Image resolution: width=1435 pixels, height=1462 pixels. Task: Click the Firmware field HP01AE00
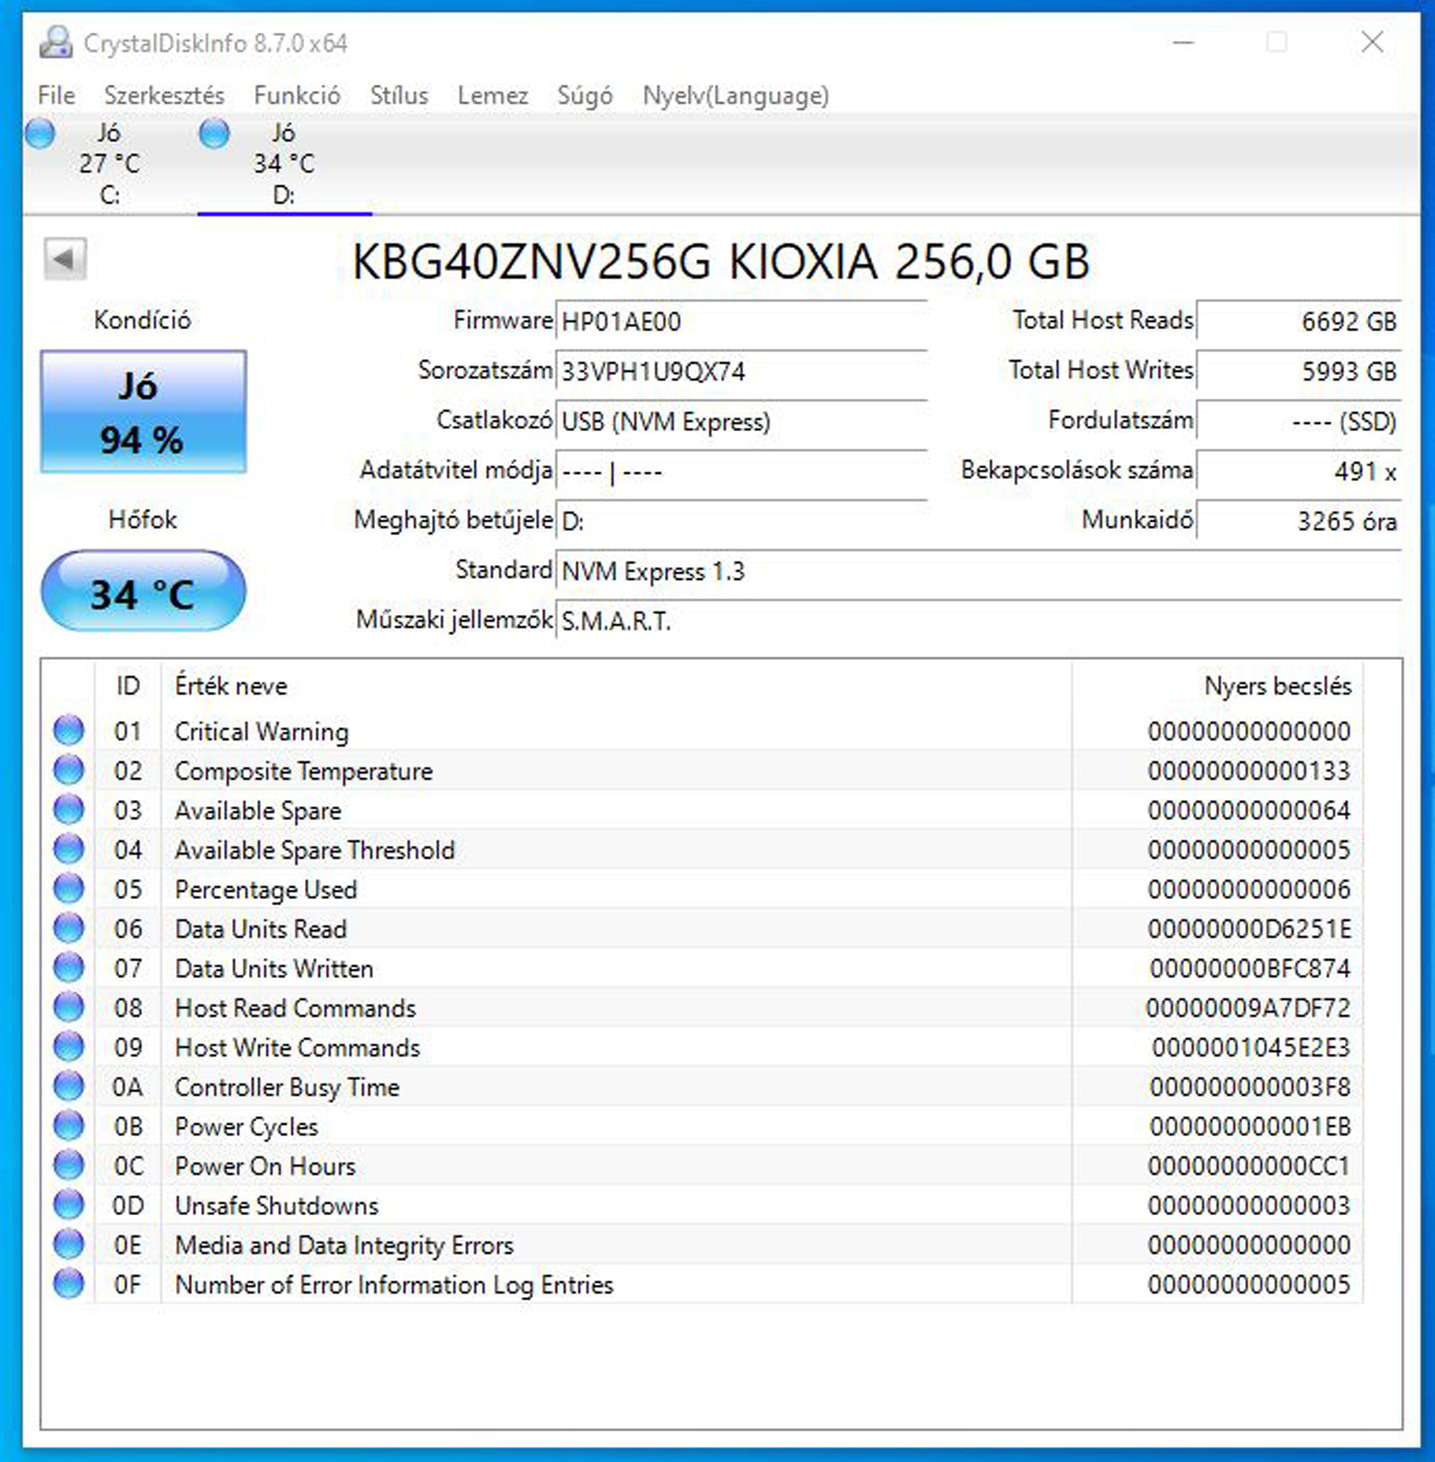coord(741,321)
